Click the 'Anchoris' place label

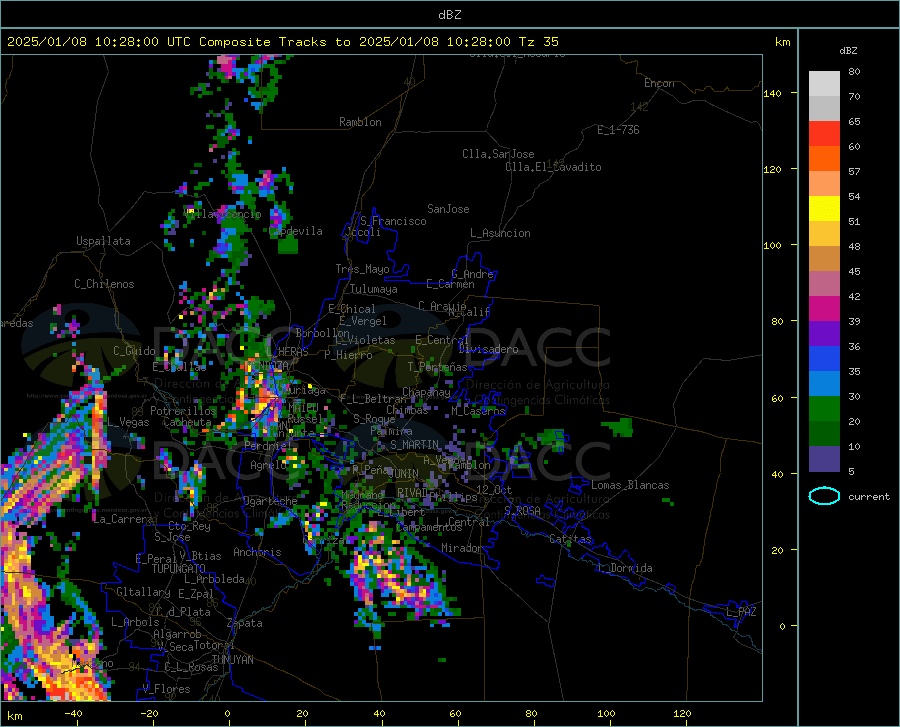point(257,552)
